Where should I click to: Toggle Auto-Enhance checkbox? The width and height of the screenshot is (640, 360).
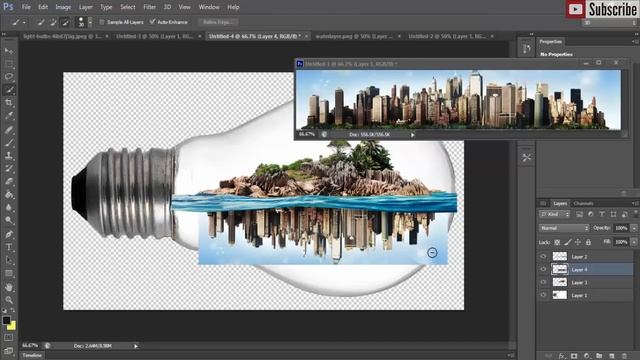click(x=152, y=22)
